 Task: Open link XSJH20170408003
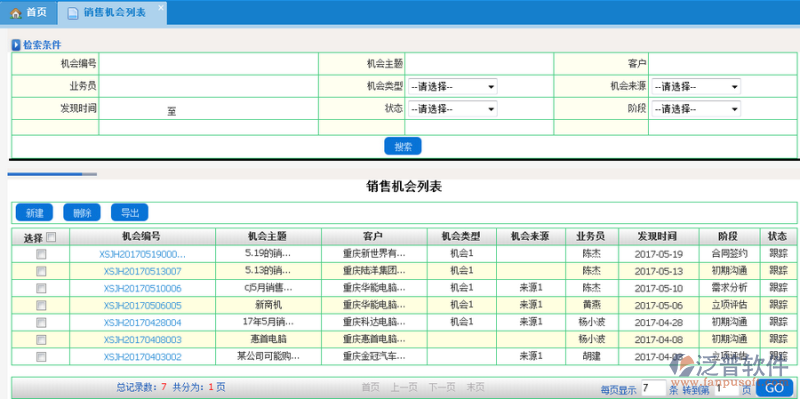click(x=142, y=340)
